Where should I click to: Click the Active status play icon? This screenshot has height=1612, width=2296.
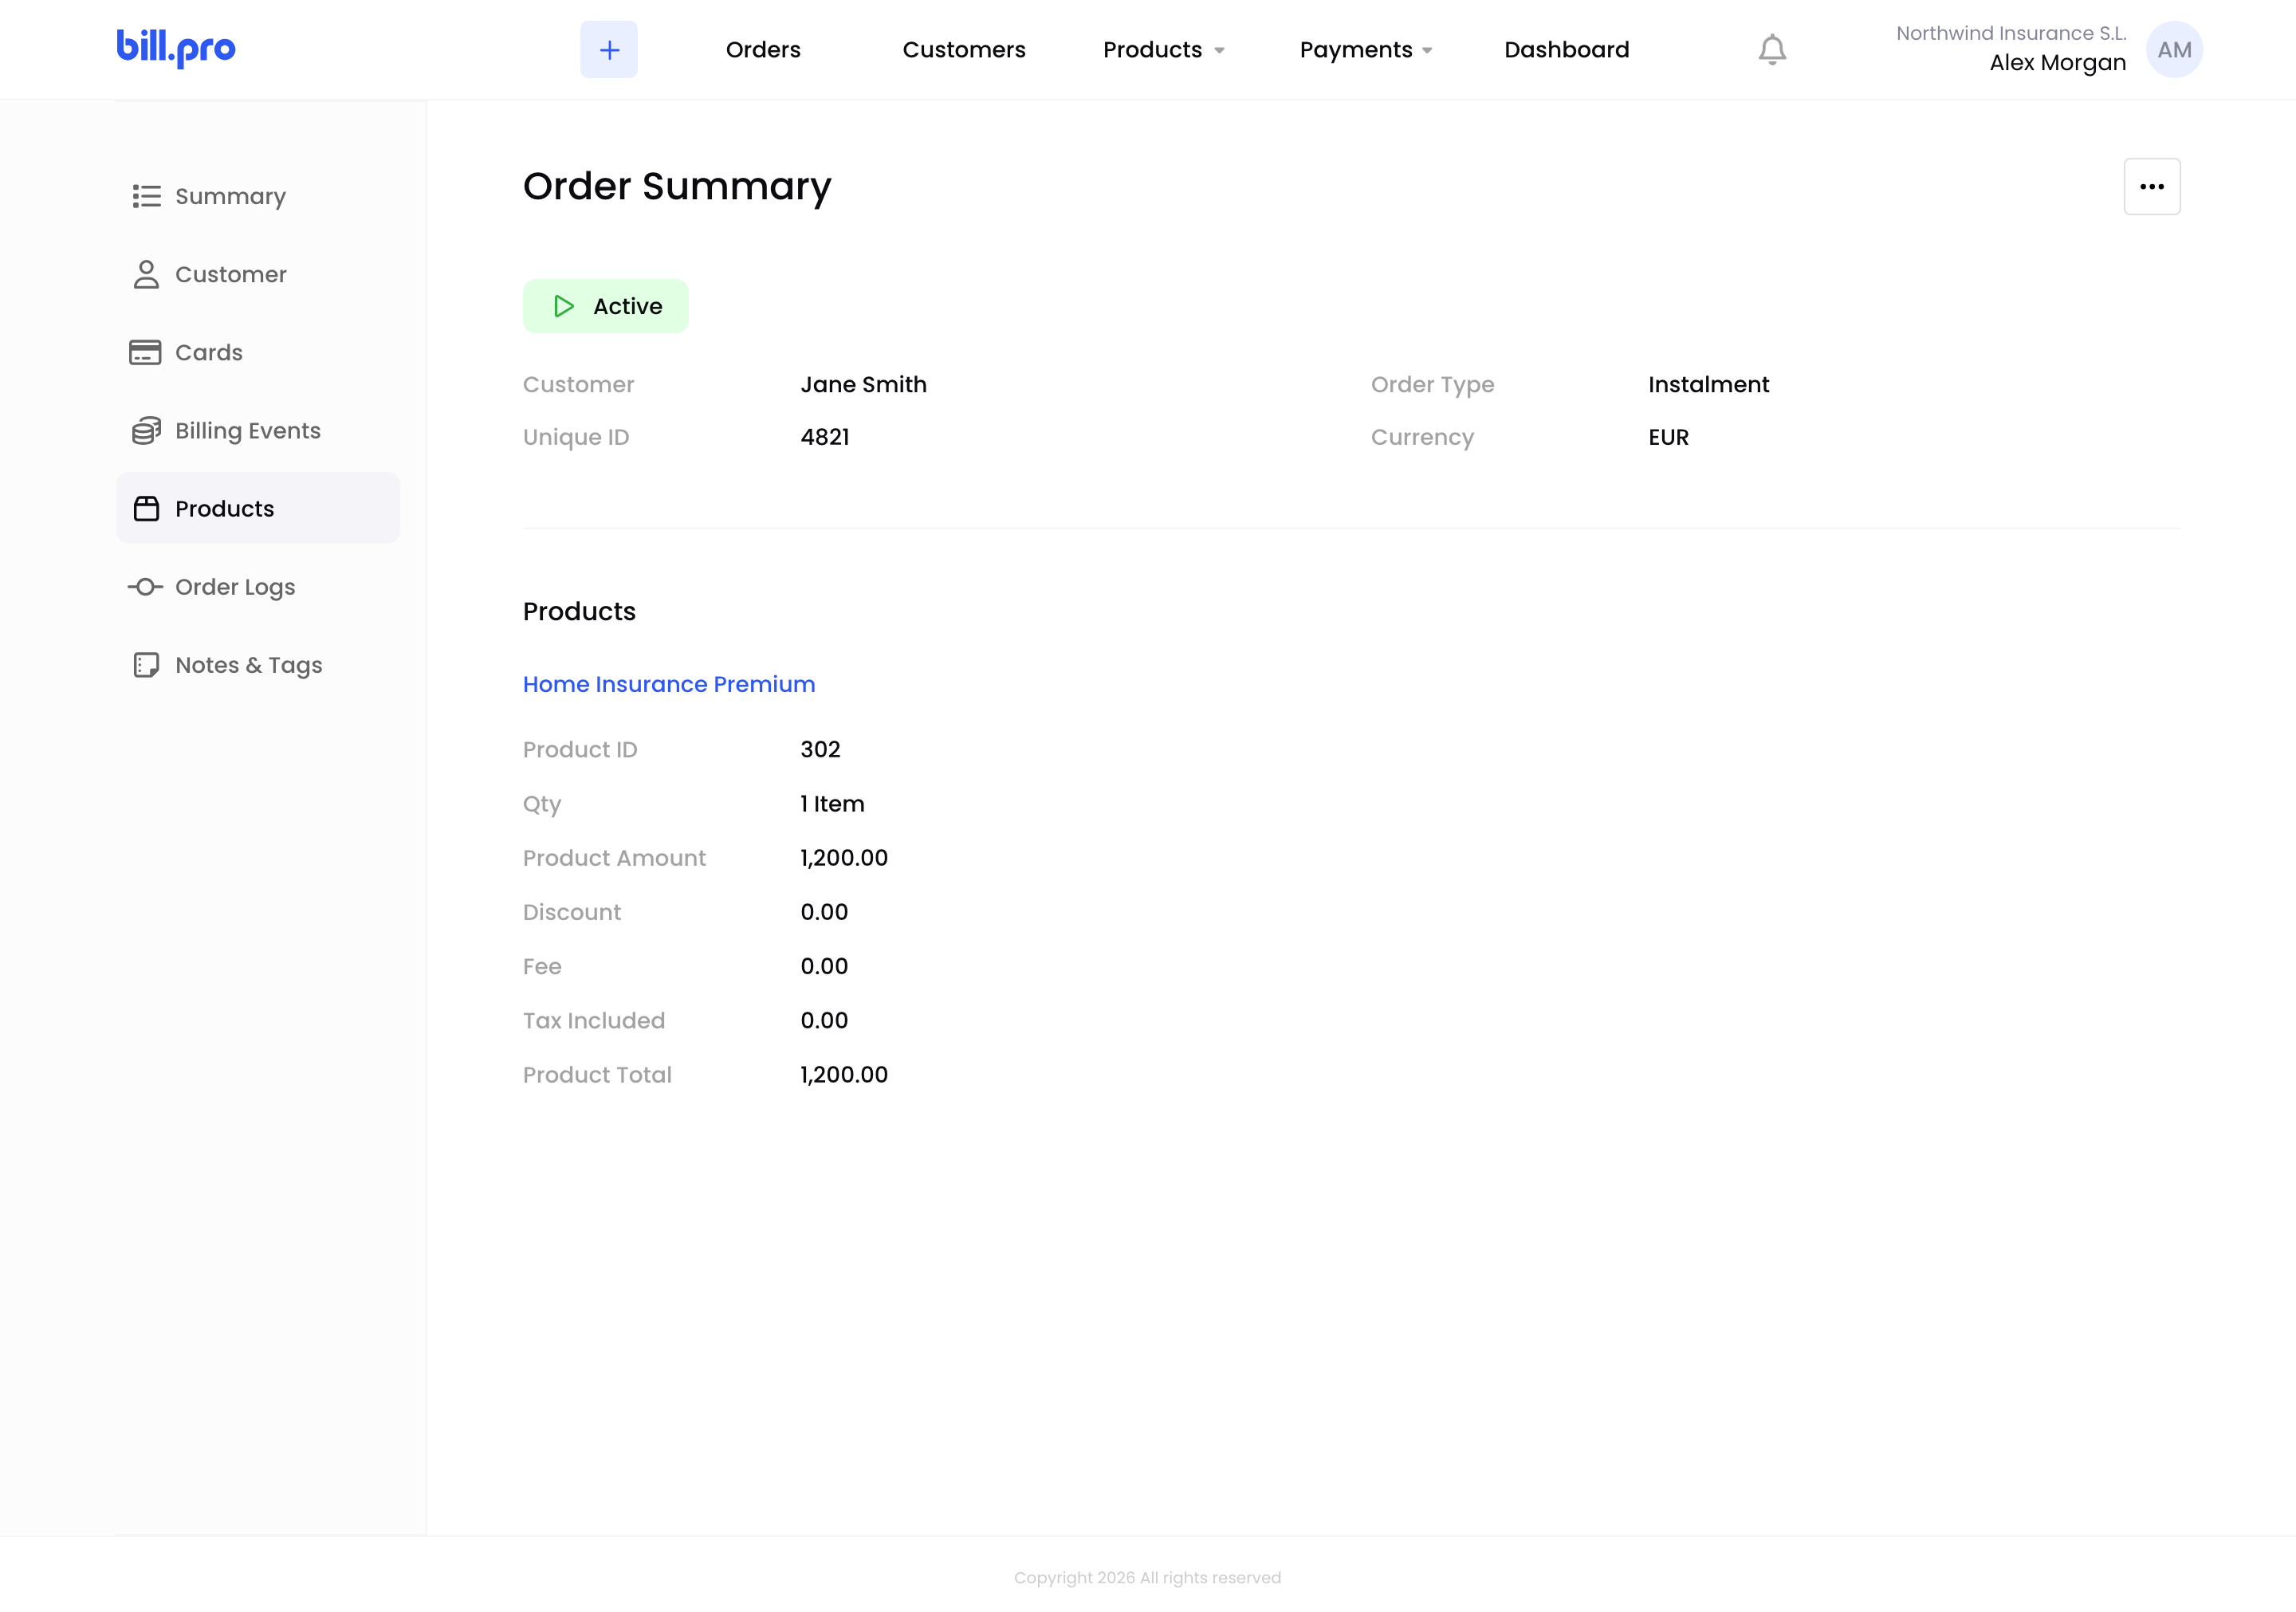[563, 306]
